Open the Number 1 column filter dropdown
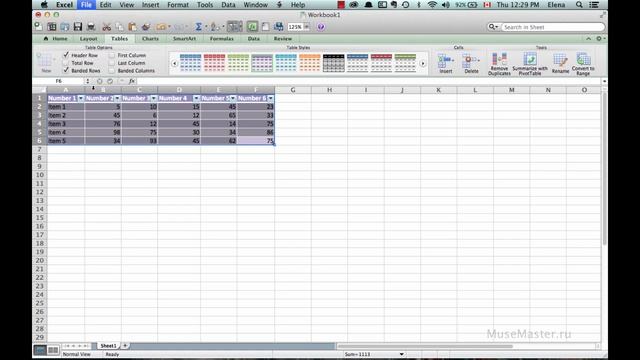 (81, 98)
